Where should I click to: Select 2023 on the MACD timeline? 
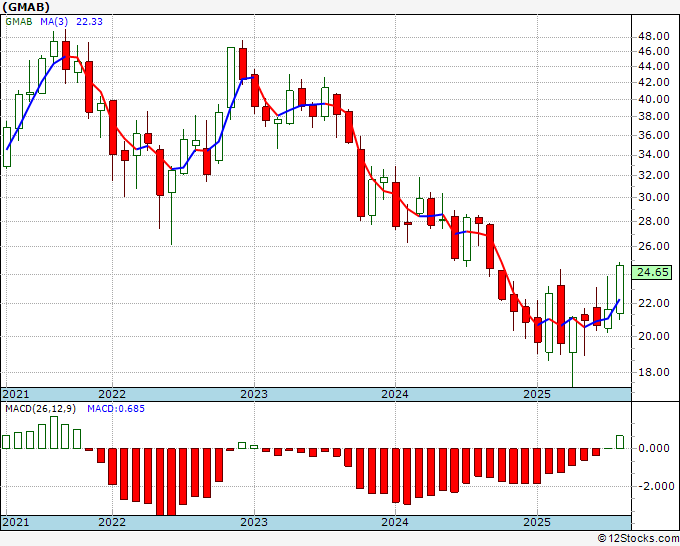[254, 522]
